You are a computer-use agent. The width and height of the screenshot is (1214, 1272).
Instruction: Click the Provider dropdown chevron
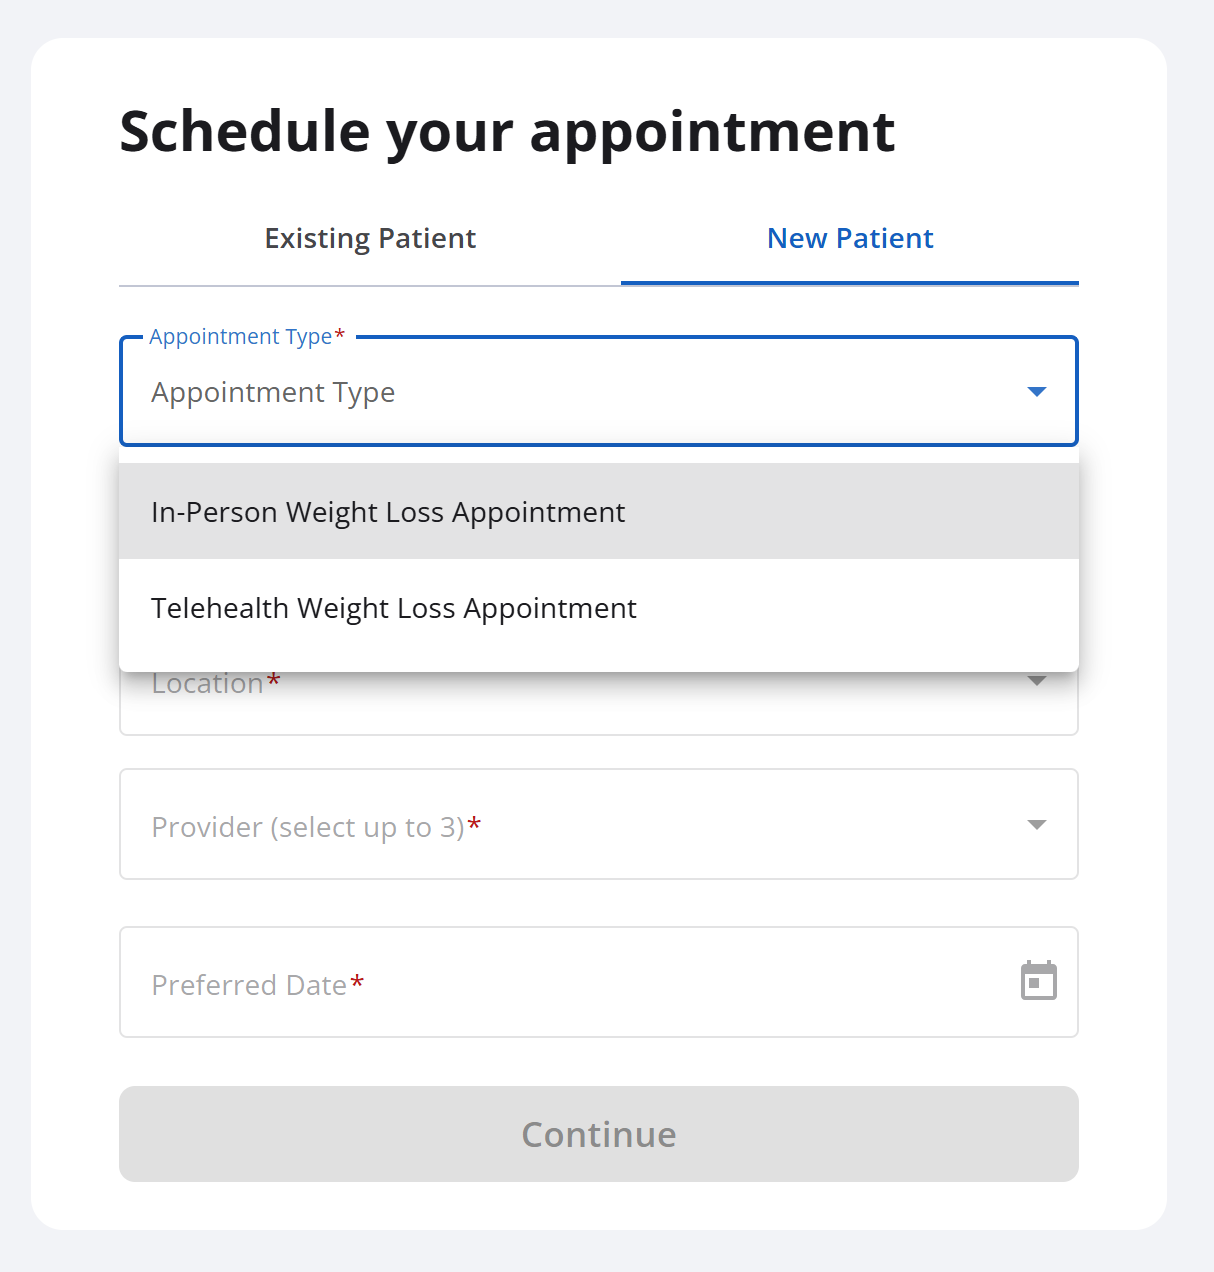coord(1037,824)
